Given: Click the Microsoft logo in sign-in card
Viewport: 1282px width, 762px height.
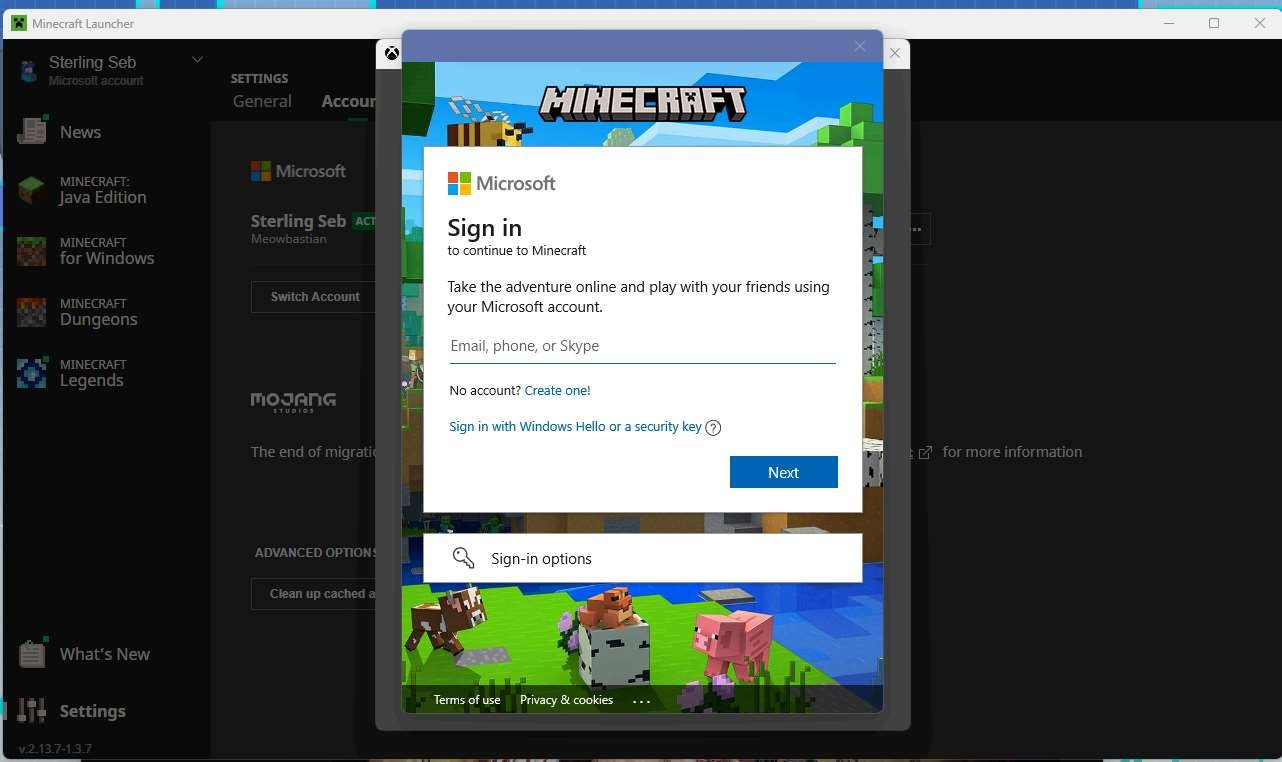Looking at the screenshot, I should (x=501, y=183).
